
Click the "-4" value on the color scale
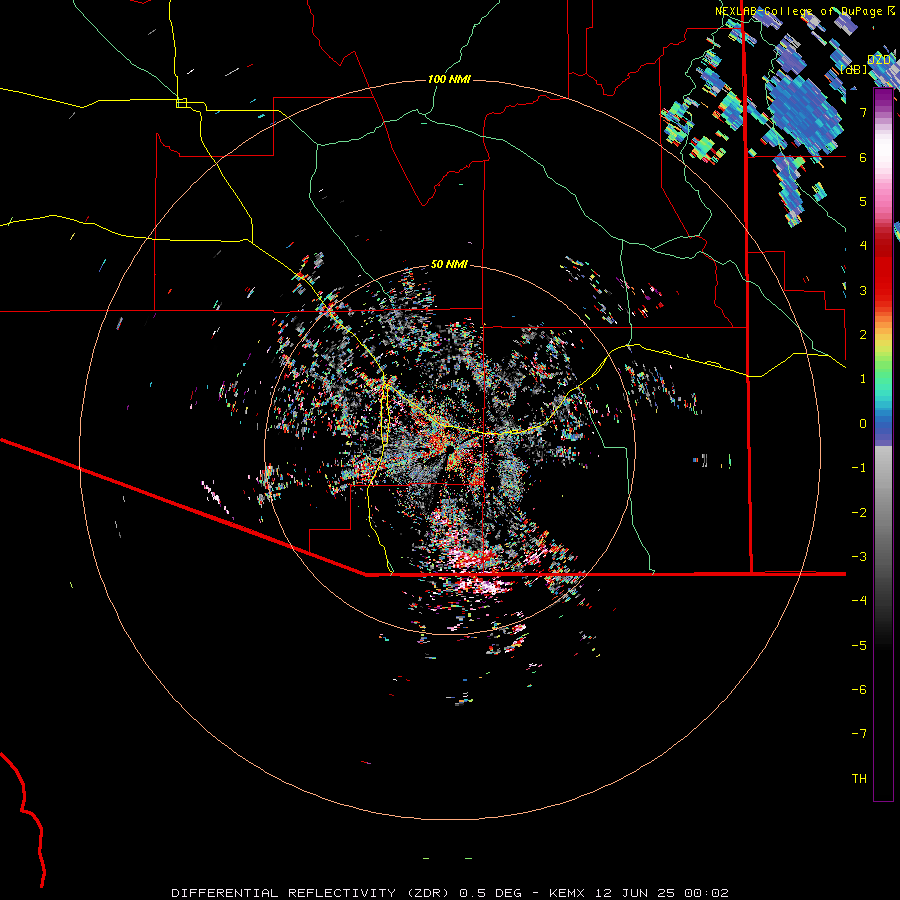click(x=859, y=601)
